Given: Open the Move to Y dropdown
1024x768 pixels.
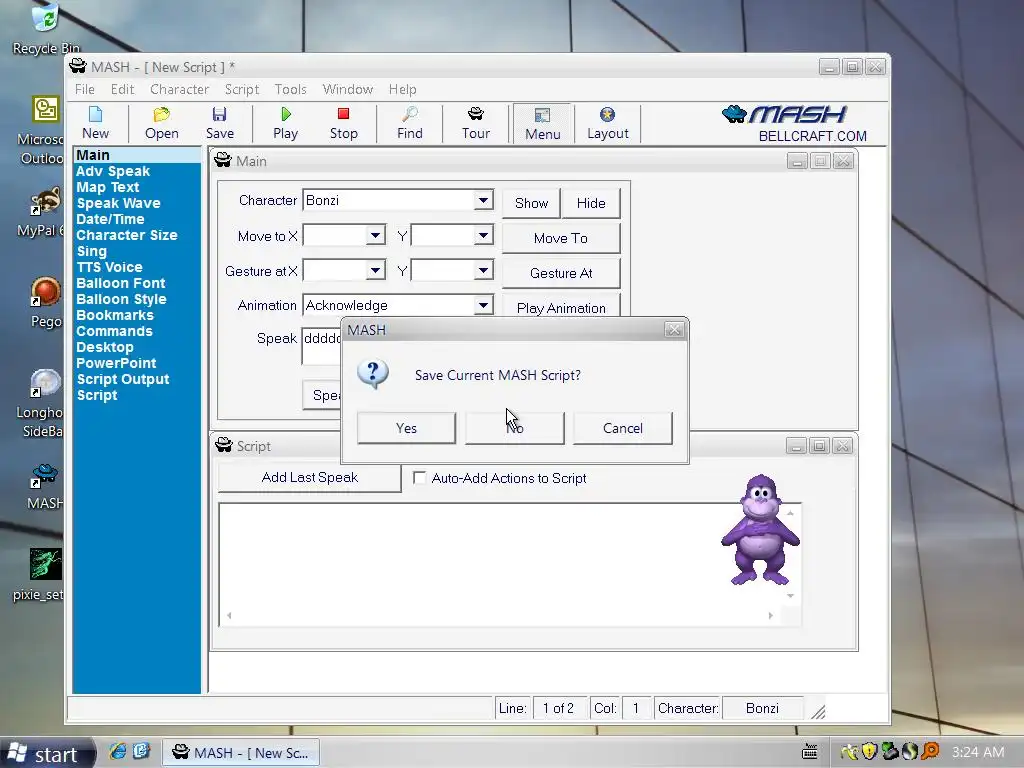Looking at the screenshot, I should pos(483,235).
